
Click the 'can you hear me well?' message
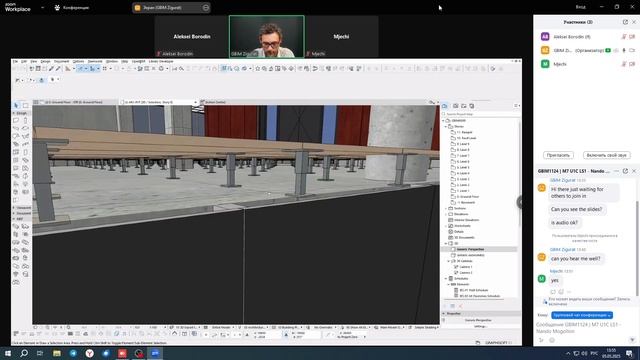coord(576,259)
